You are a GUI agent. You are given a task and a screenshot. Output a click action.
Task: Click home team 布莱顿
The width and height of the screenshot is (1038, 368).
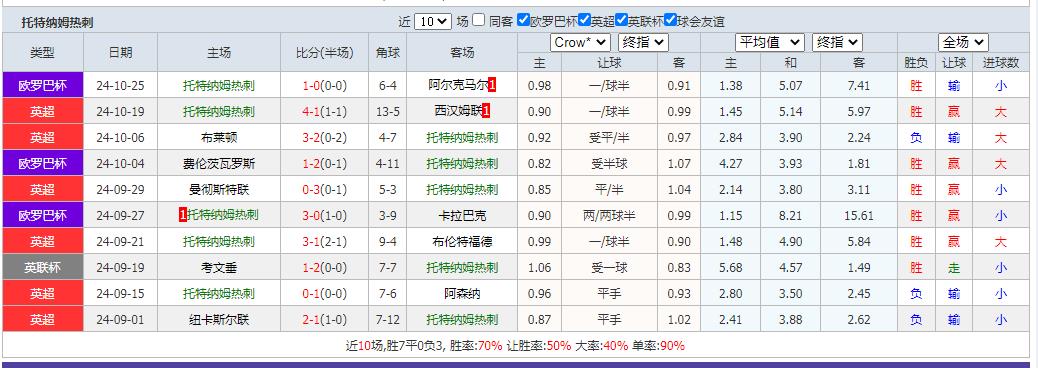(x=219, y=138)
